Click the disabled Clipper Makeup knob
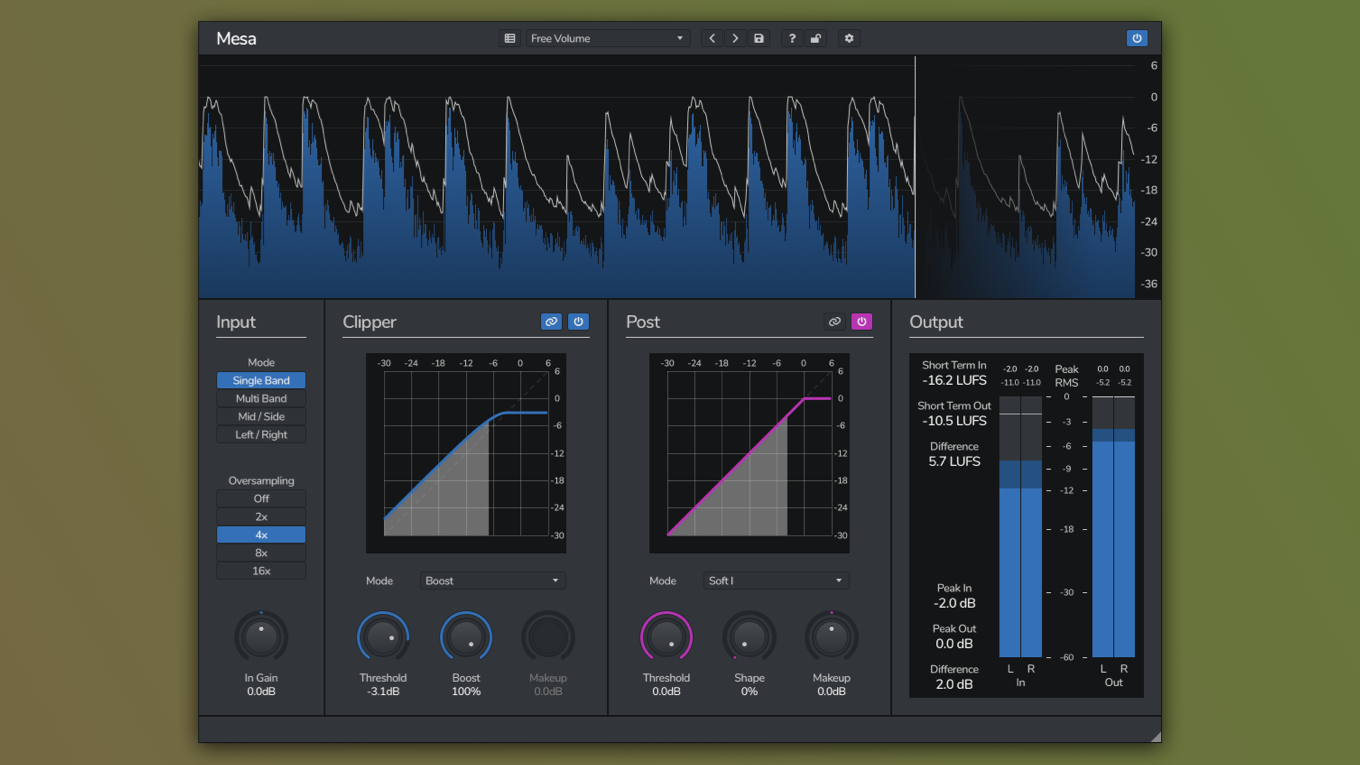The width and height of the screenshot is (1360, 765). 548,637
